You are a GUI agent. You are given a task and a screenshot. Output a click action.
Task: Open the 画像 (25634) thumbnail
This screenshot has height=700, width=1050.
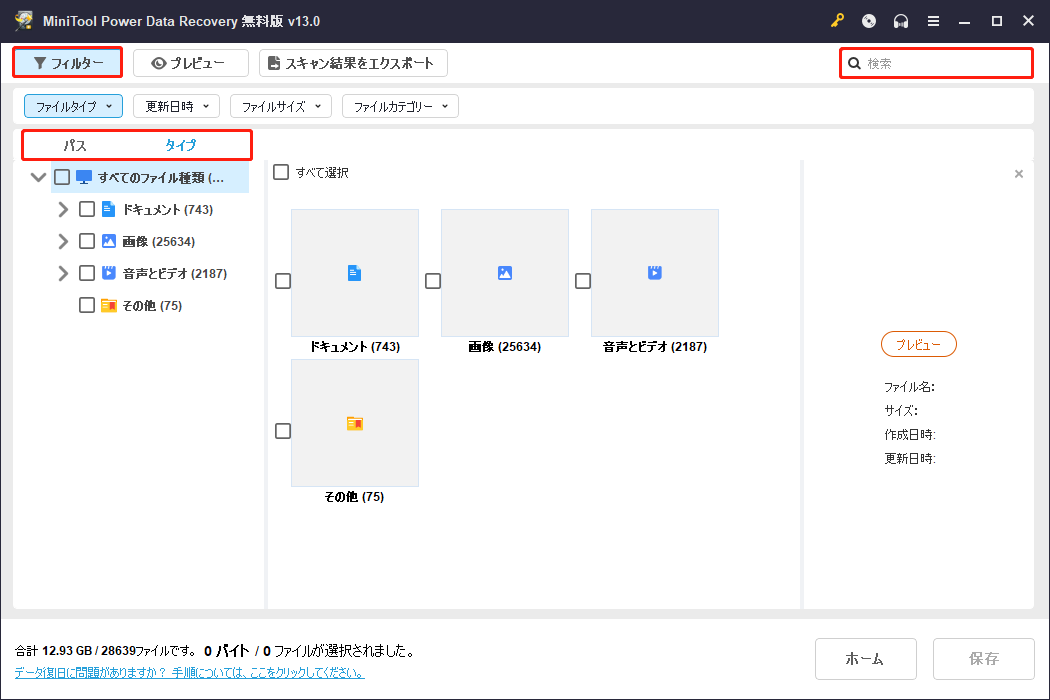(x=505, y=273)
